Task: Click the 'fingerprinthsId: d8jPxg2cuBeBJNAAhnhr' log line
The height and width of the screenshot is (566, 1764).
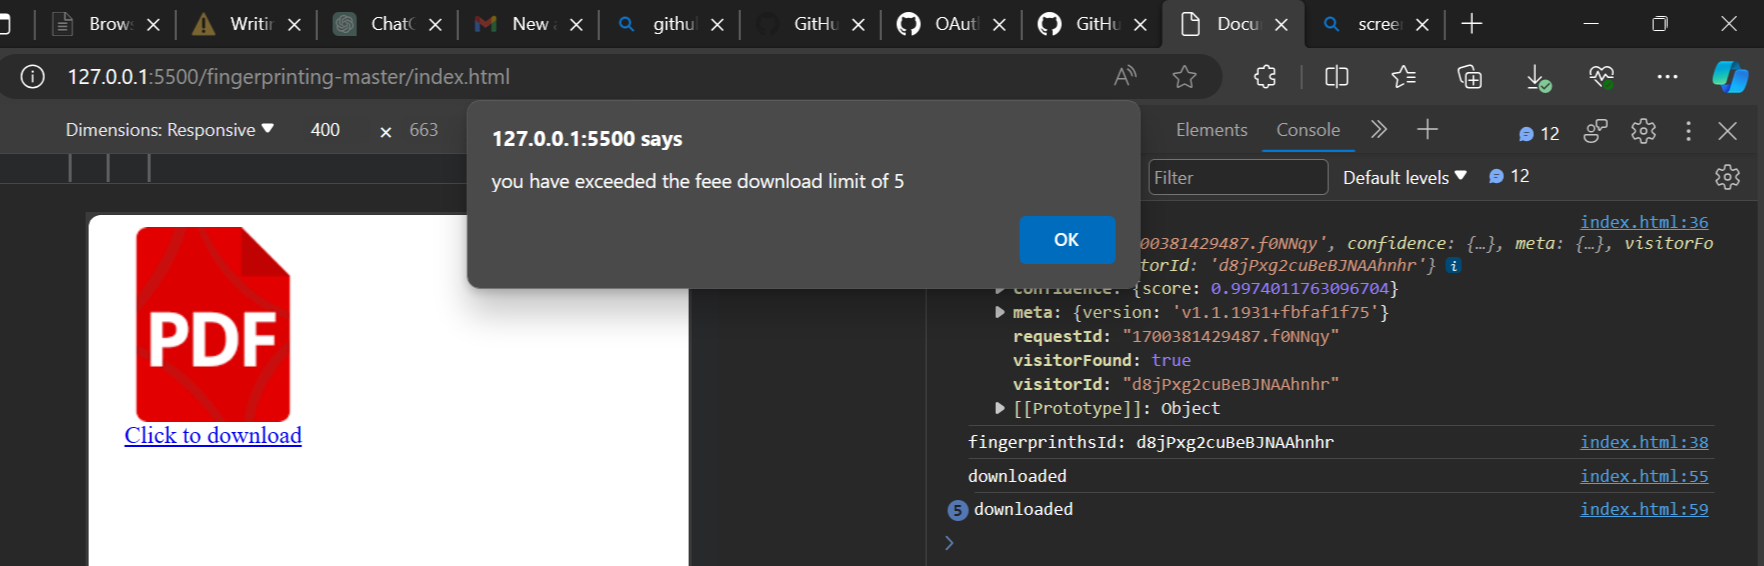Action: click(1151, 442)
